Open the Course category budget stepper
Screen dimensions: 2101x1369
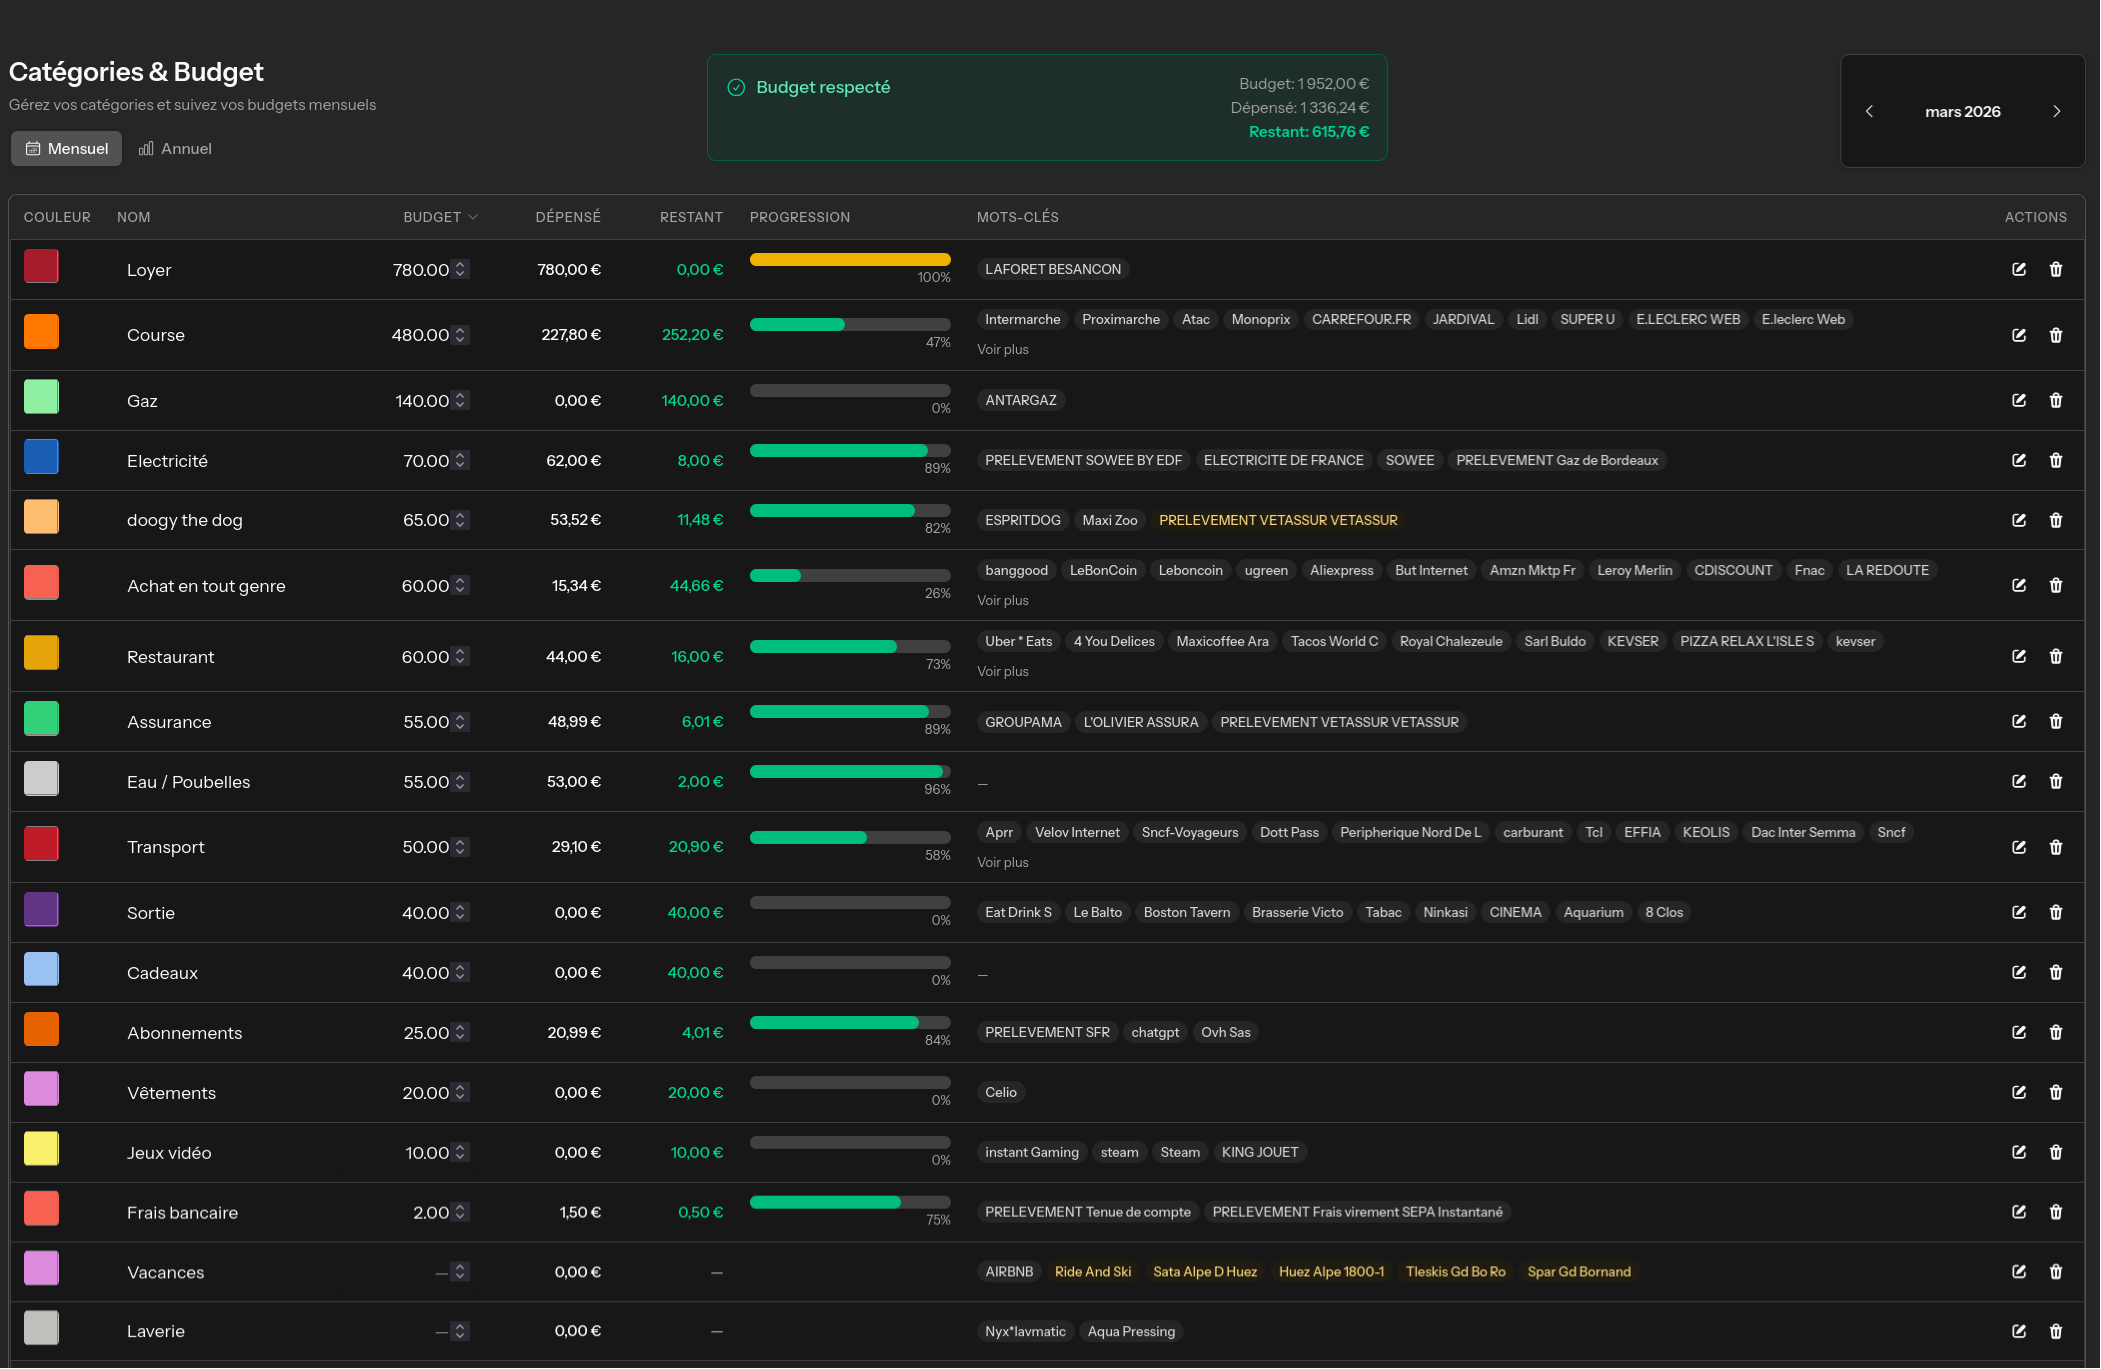(461, 335)
